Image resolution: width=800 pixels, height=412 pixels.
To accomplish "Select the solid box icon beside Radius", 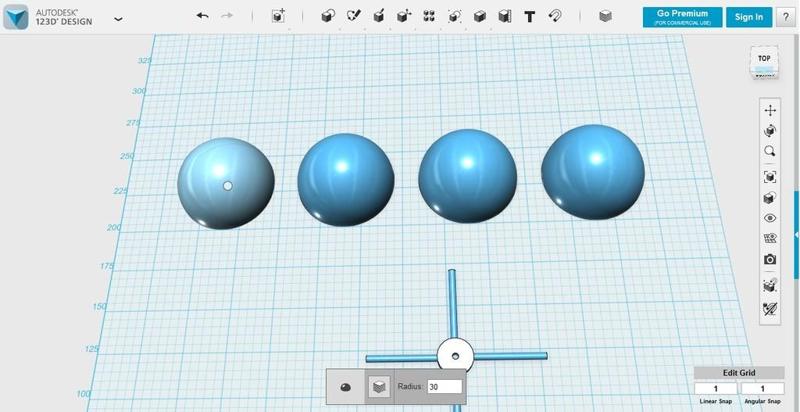I will (378, 387).
